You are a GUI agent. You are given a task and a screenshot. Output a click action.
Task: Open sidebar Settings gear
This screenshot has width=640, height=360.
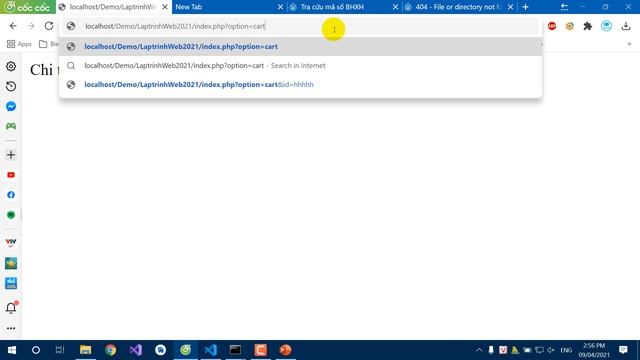pos(11,66)
